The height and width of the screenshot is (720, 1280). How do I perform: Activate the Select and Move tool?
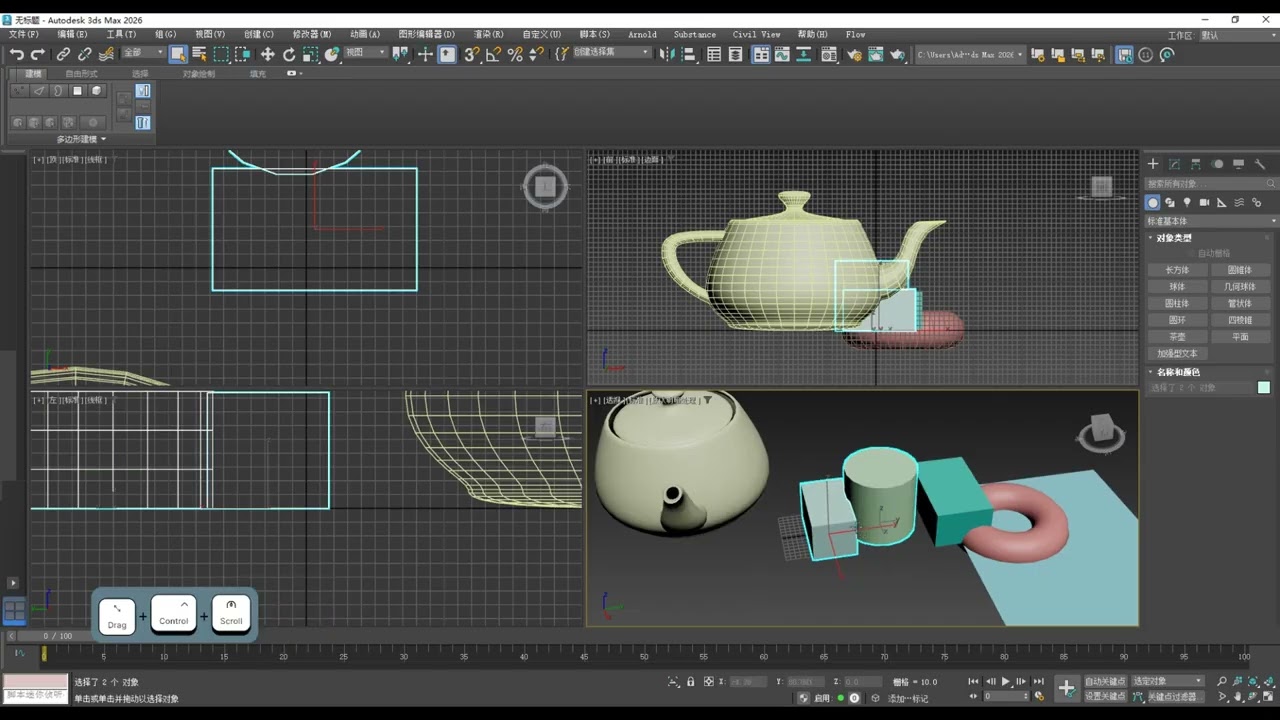[267, 54]
